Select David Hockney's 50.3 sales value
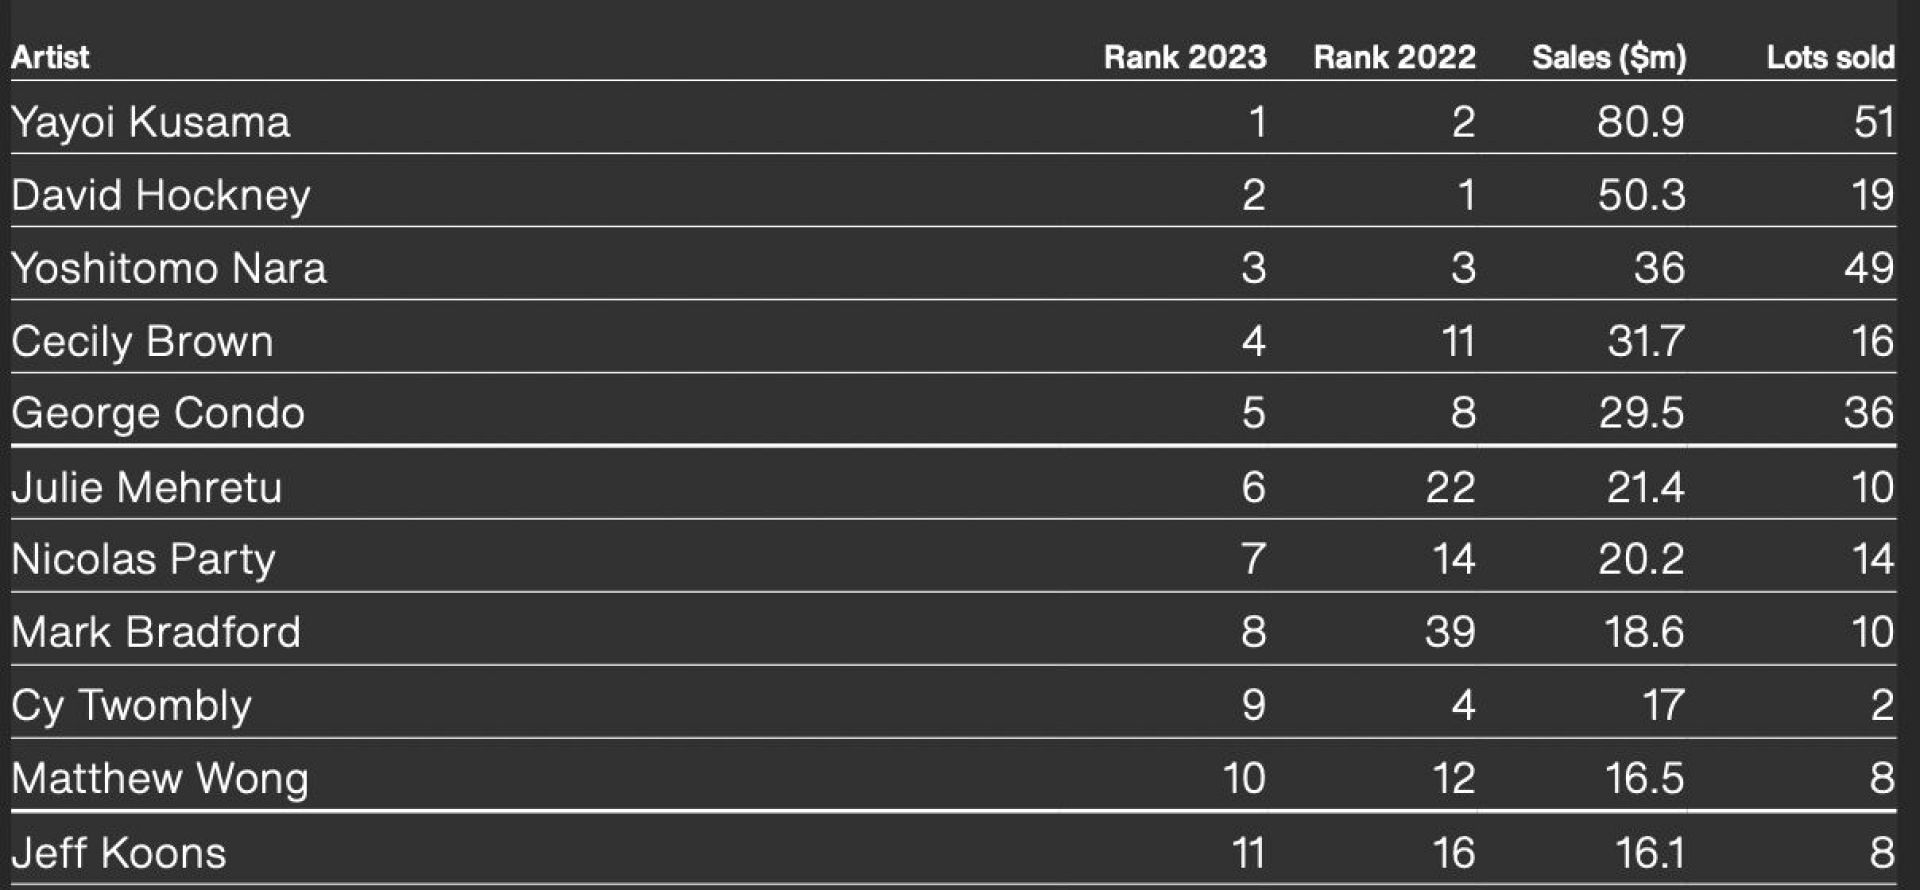The height and width of the screenshot is (890, 1920). [x=1641, y=195]
